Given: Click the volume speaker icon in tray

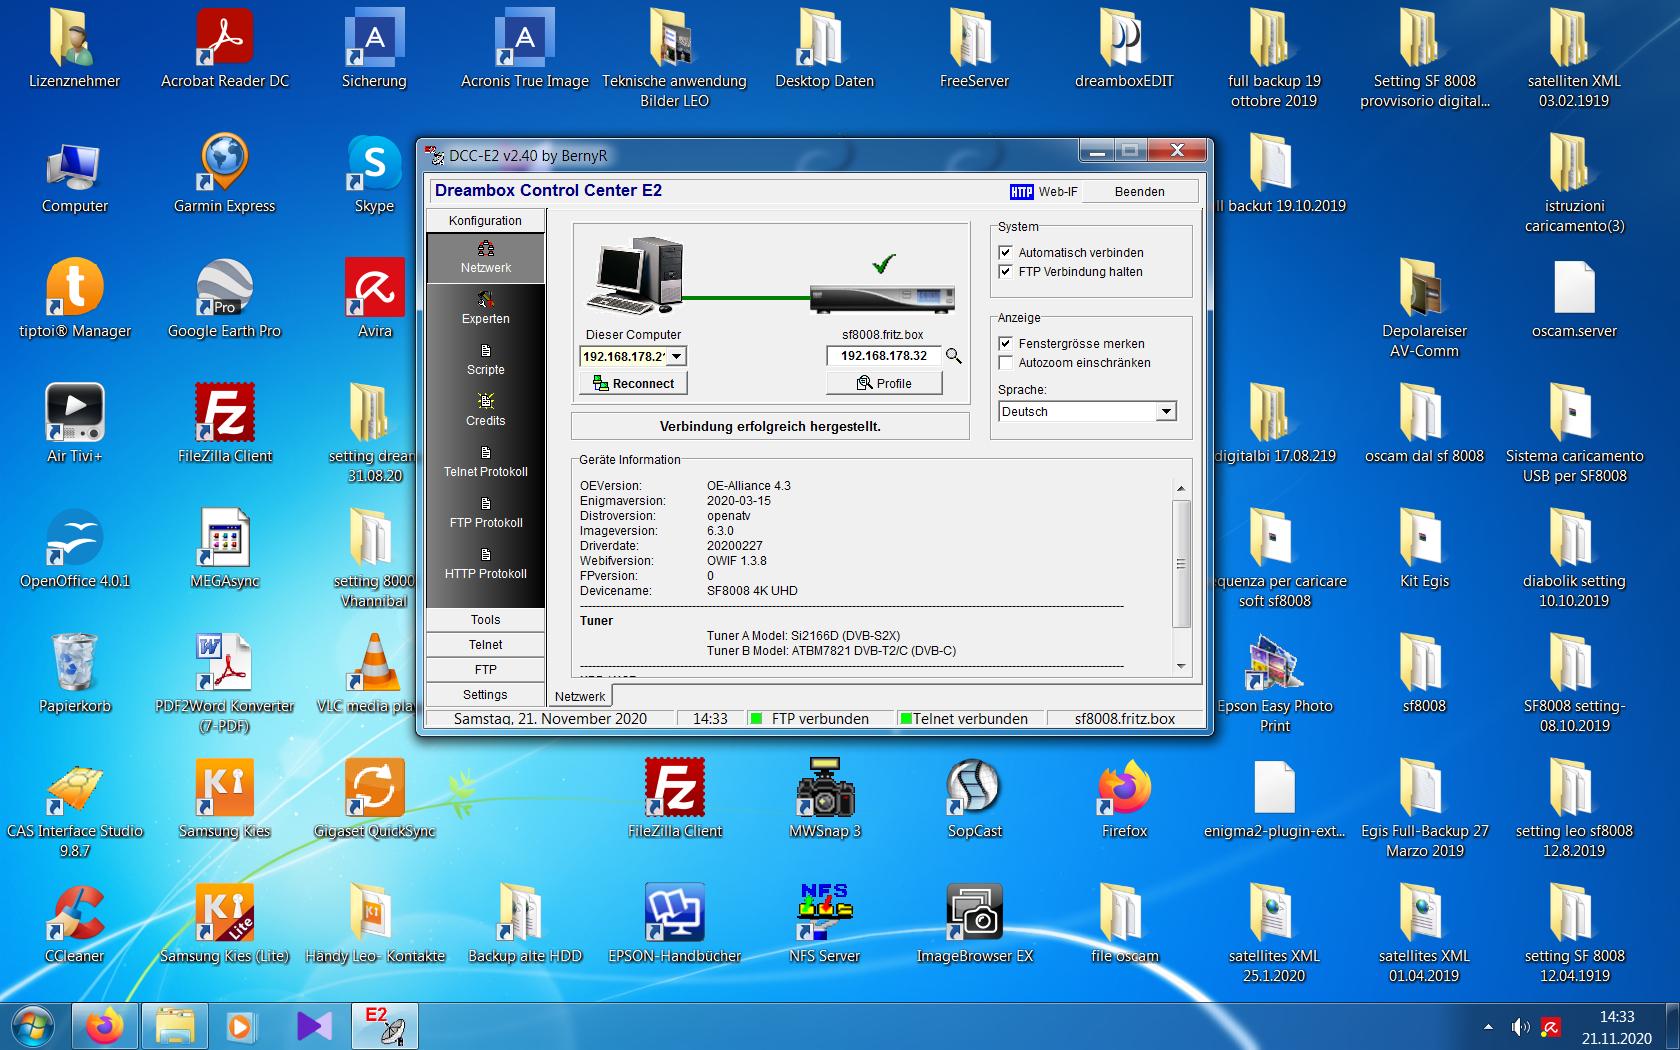Looking at the screenshot, I should 1521,1027.
